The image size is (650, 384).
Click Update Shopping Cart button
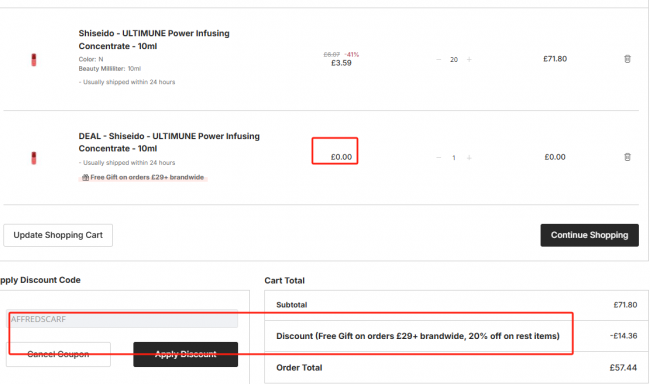click(x=58, y=235)
